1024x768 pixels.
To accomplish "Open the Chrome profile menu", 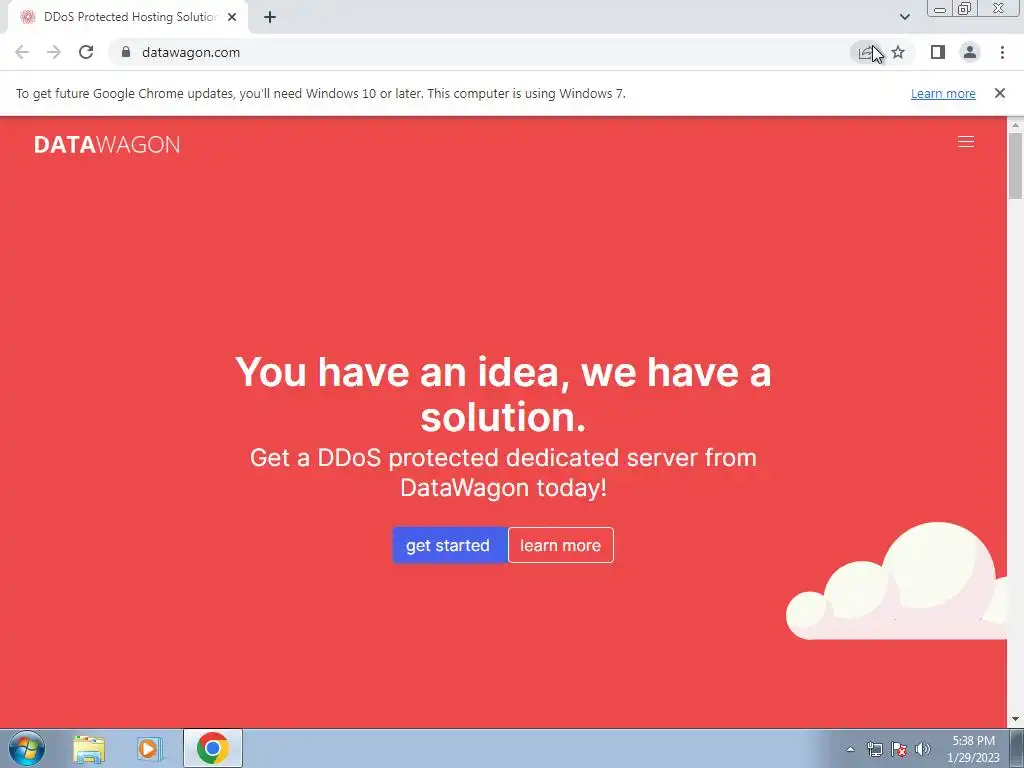I will 970,52.
